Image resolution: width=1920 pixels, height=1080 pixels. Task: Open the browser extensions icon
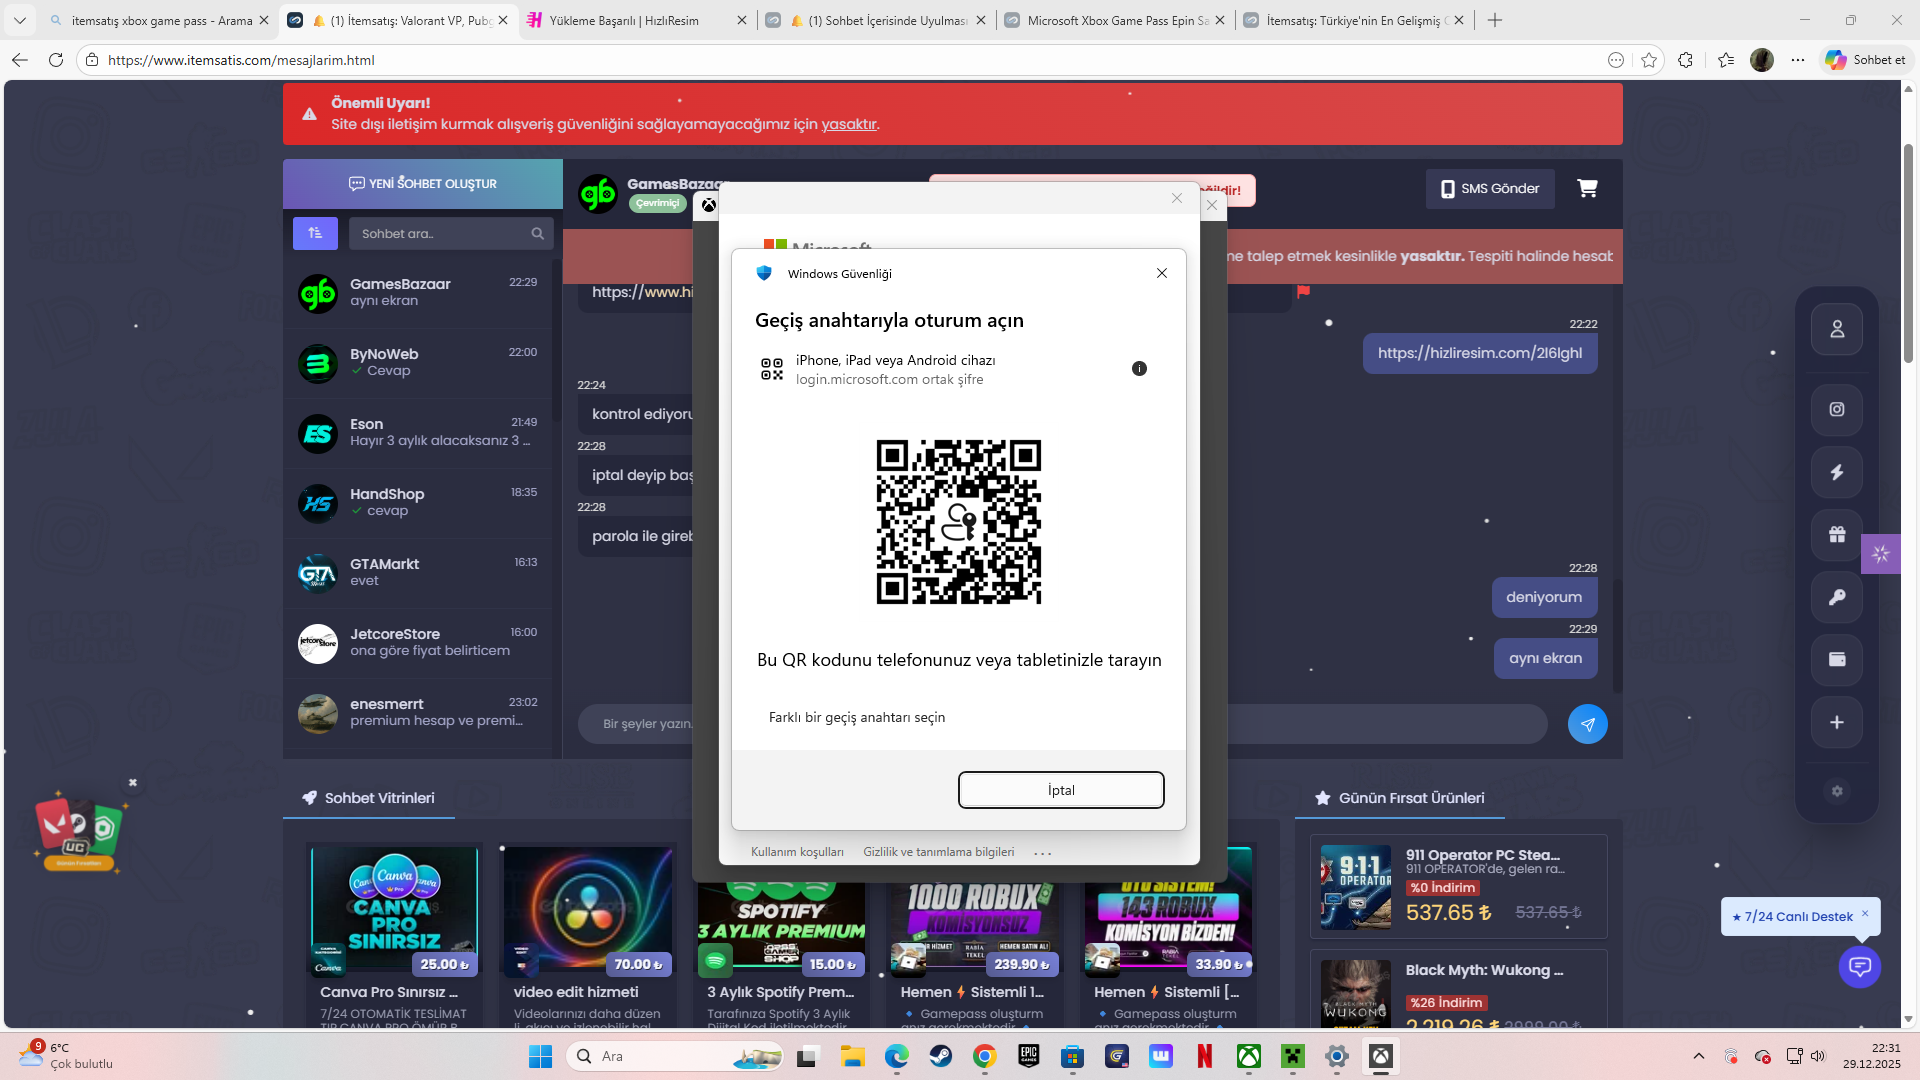click(1686, 60)
